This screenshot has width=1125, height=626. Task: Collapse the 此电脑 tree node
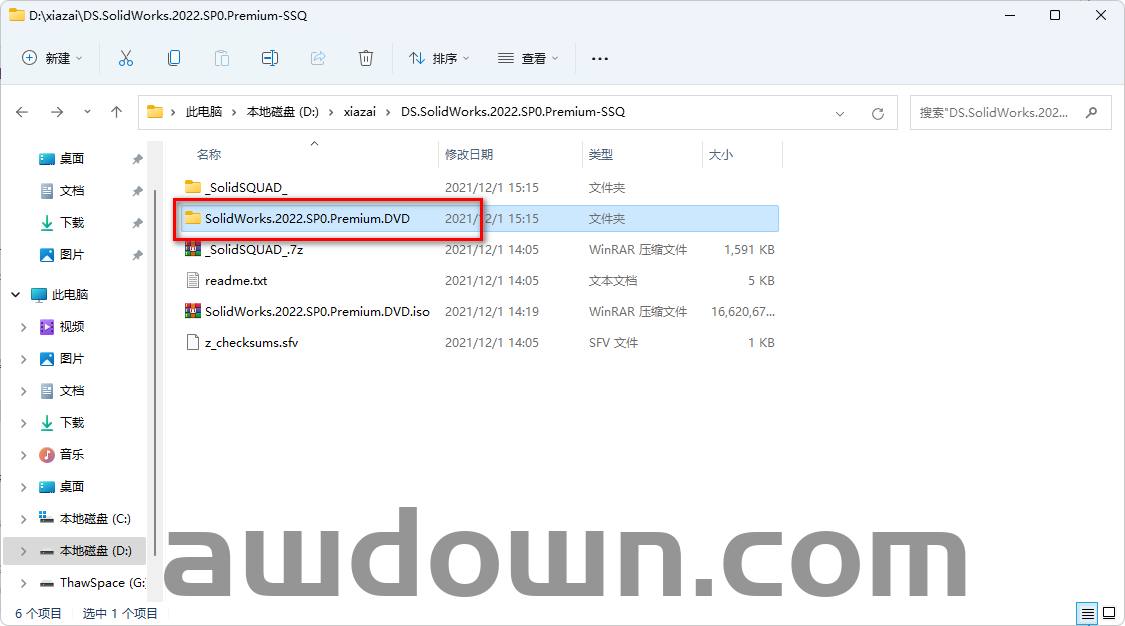[16, 295]
